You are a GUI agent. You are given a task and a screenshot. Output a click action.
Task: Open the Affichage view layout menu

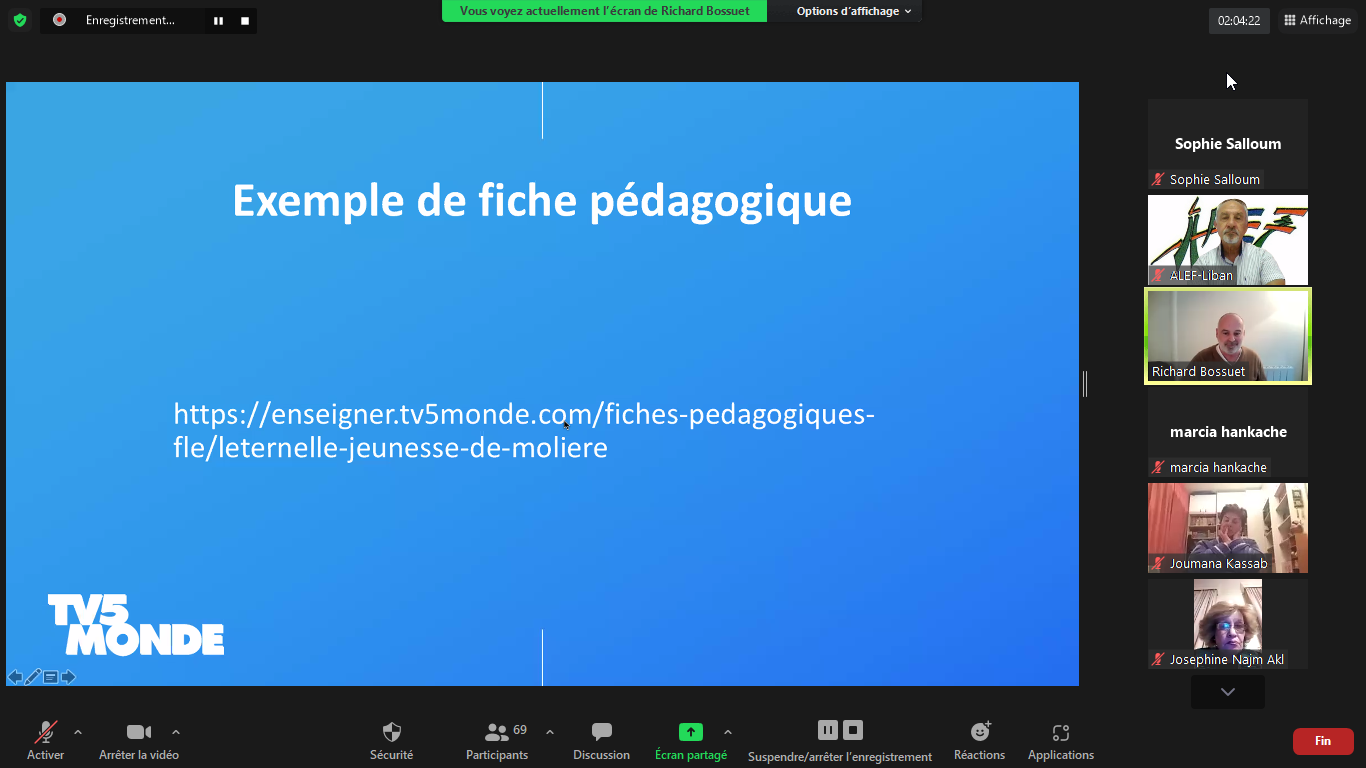[1317, 20]
